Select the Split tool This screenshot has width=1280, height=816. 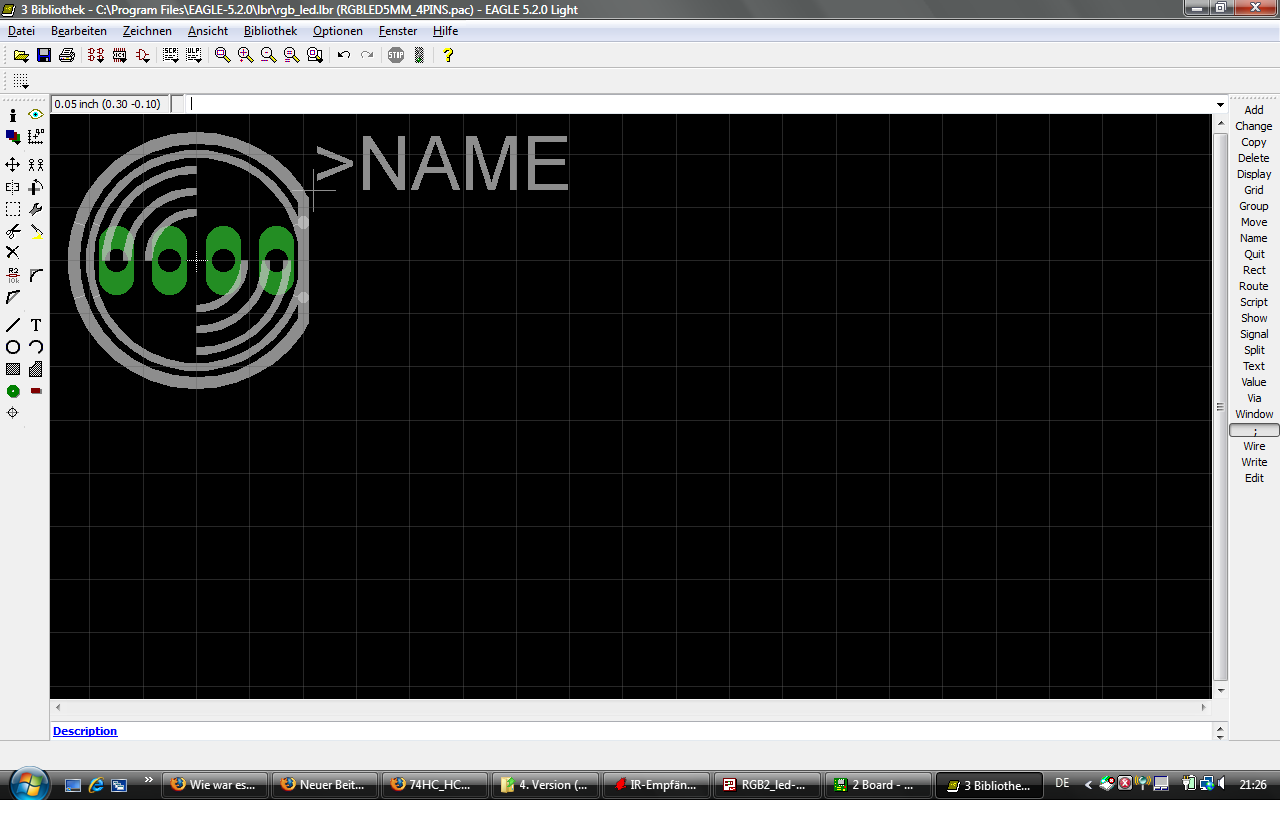[13, 297]
